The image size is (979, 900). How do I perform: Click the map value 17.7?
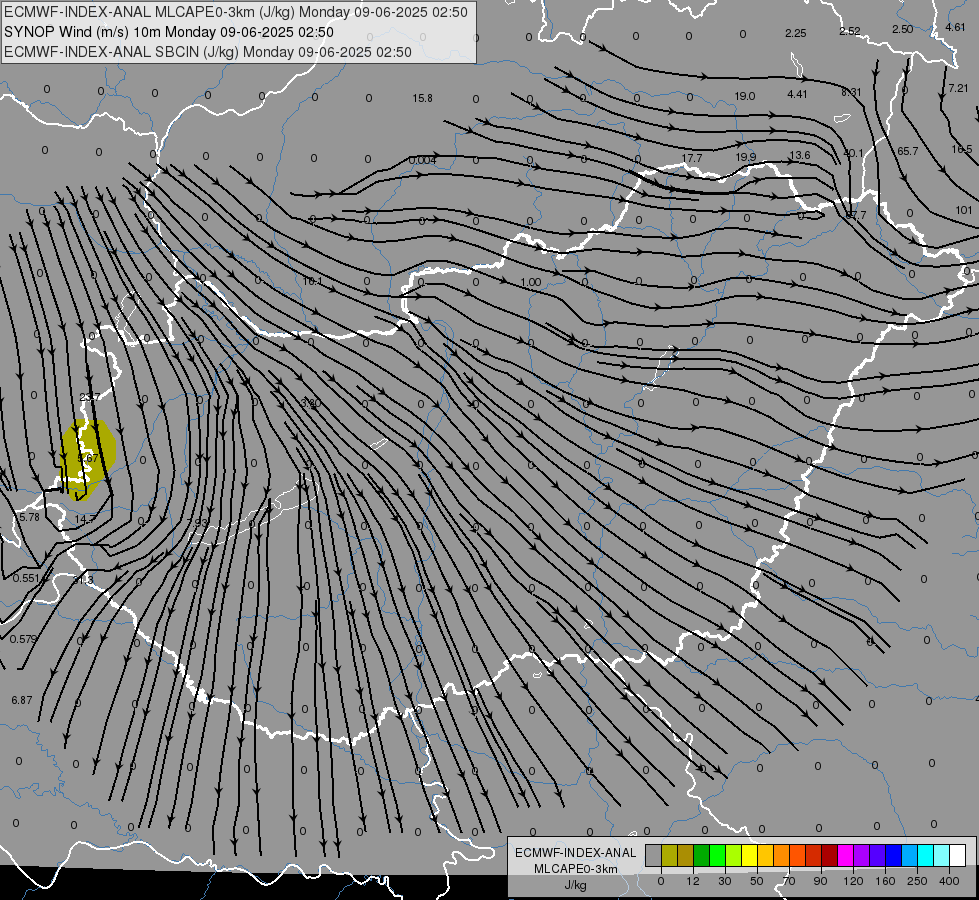click(x=692, y=159)
